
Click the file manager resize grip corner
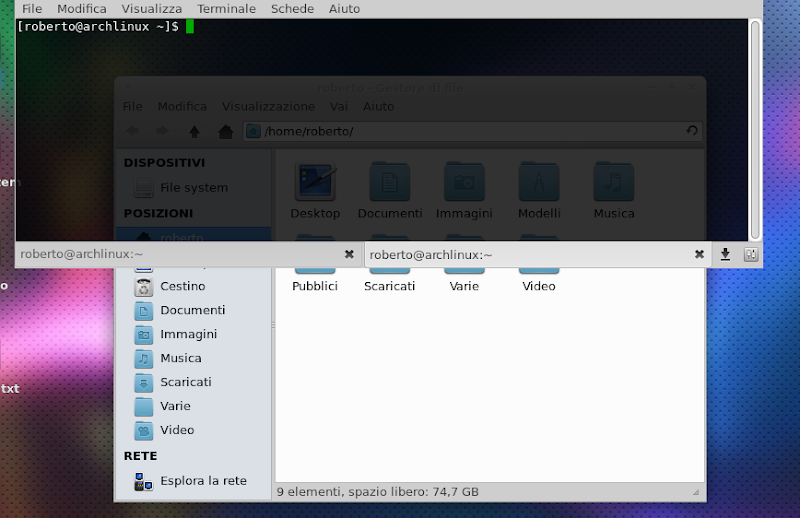pyautogui.click(x=696, y=492)
